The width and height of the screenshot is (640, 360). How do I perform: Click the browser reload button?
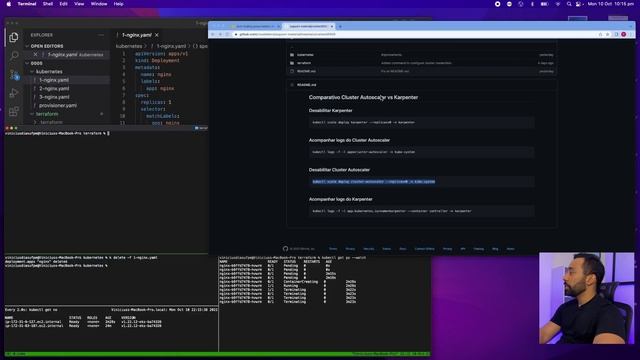[x=227, y=34]
